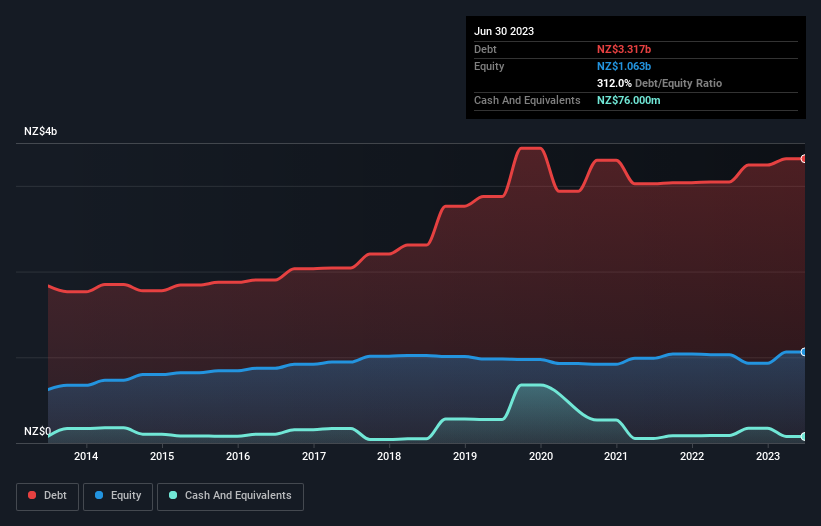The image size is (821, 526).
Task: Click the blue Equity endpoint marker
Action: [804, 352]
